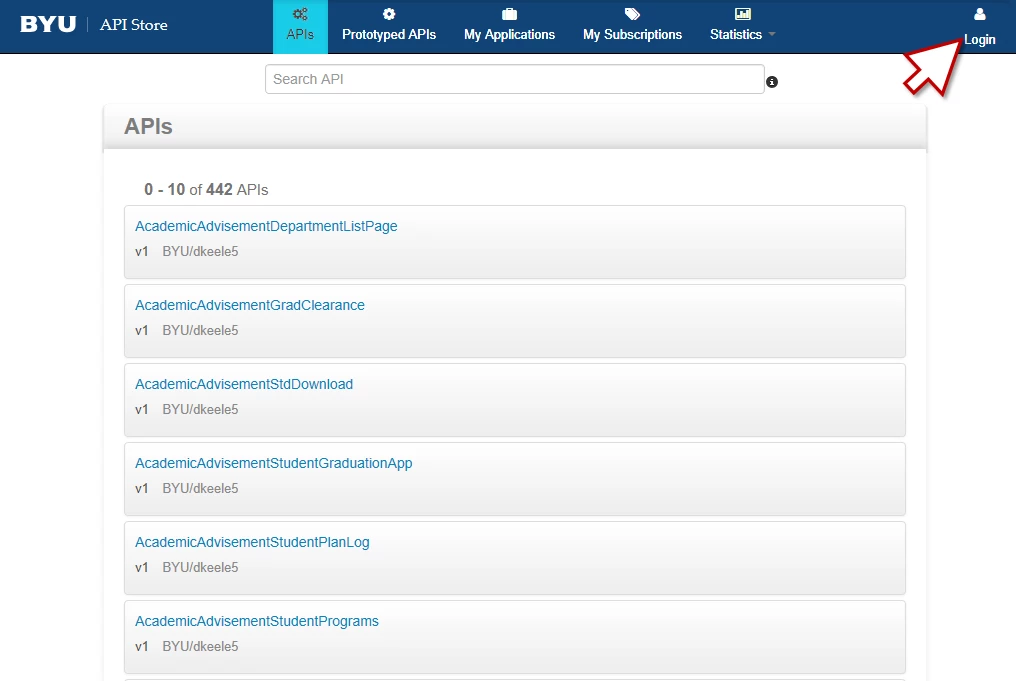Go to My Applications tab
The image size is (1016, 681).
(x=509, y=34)
